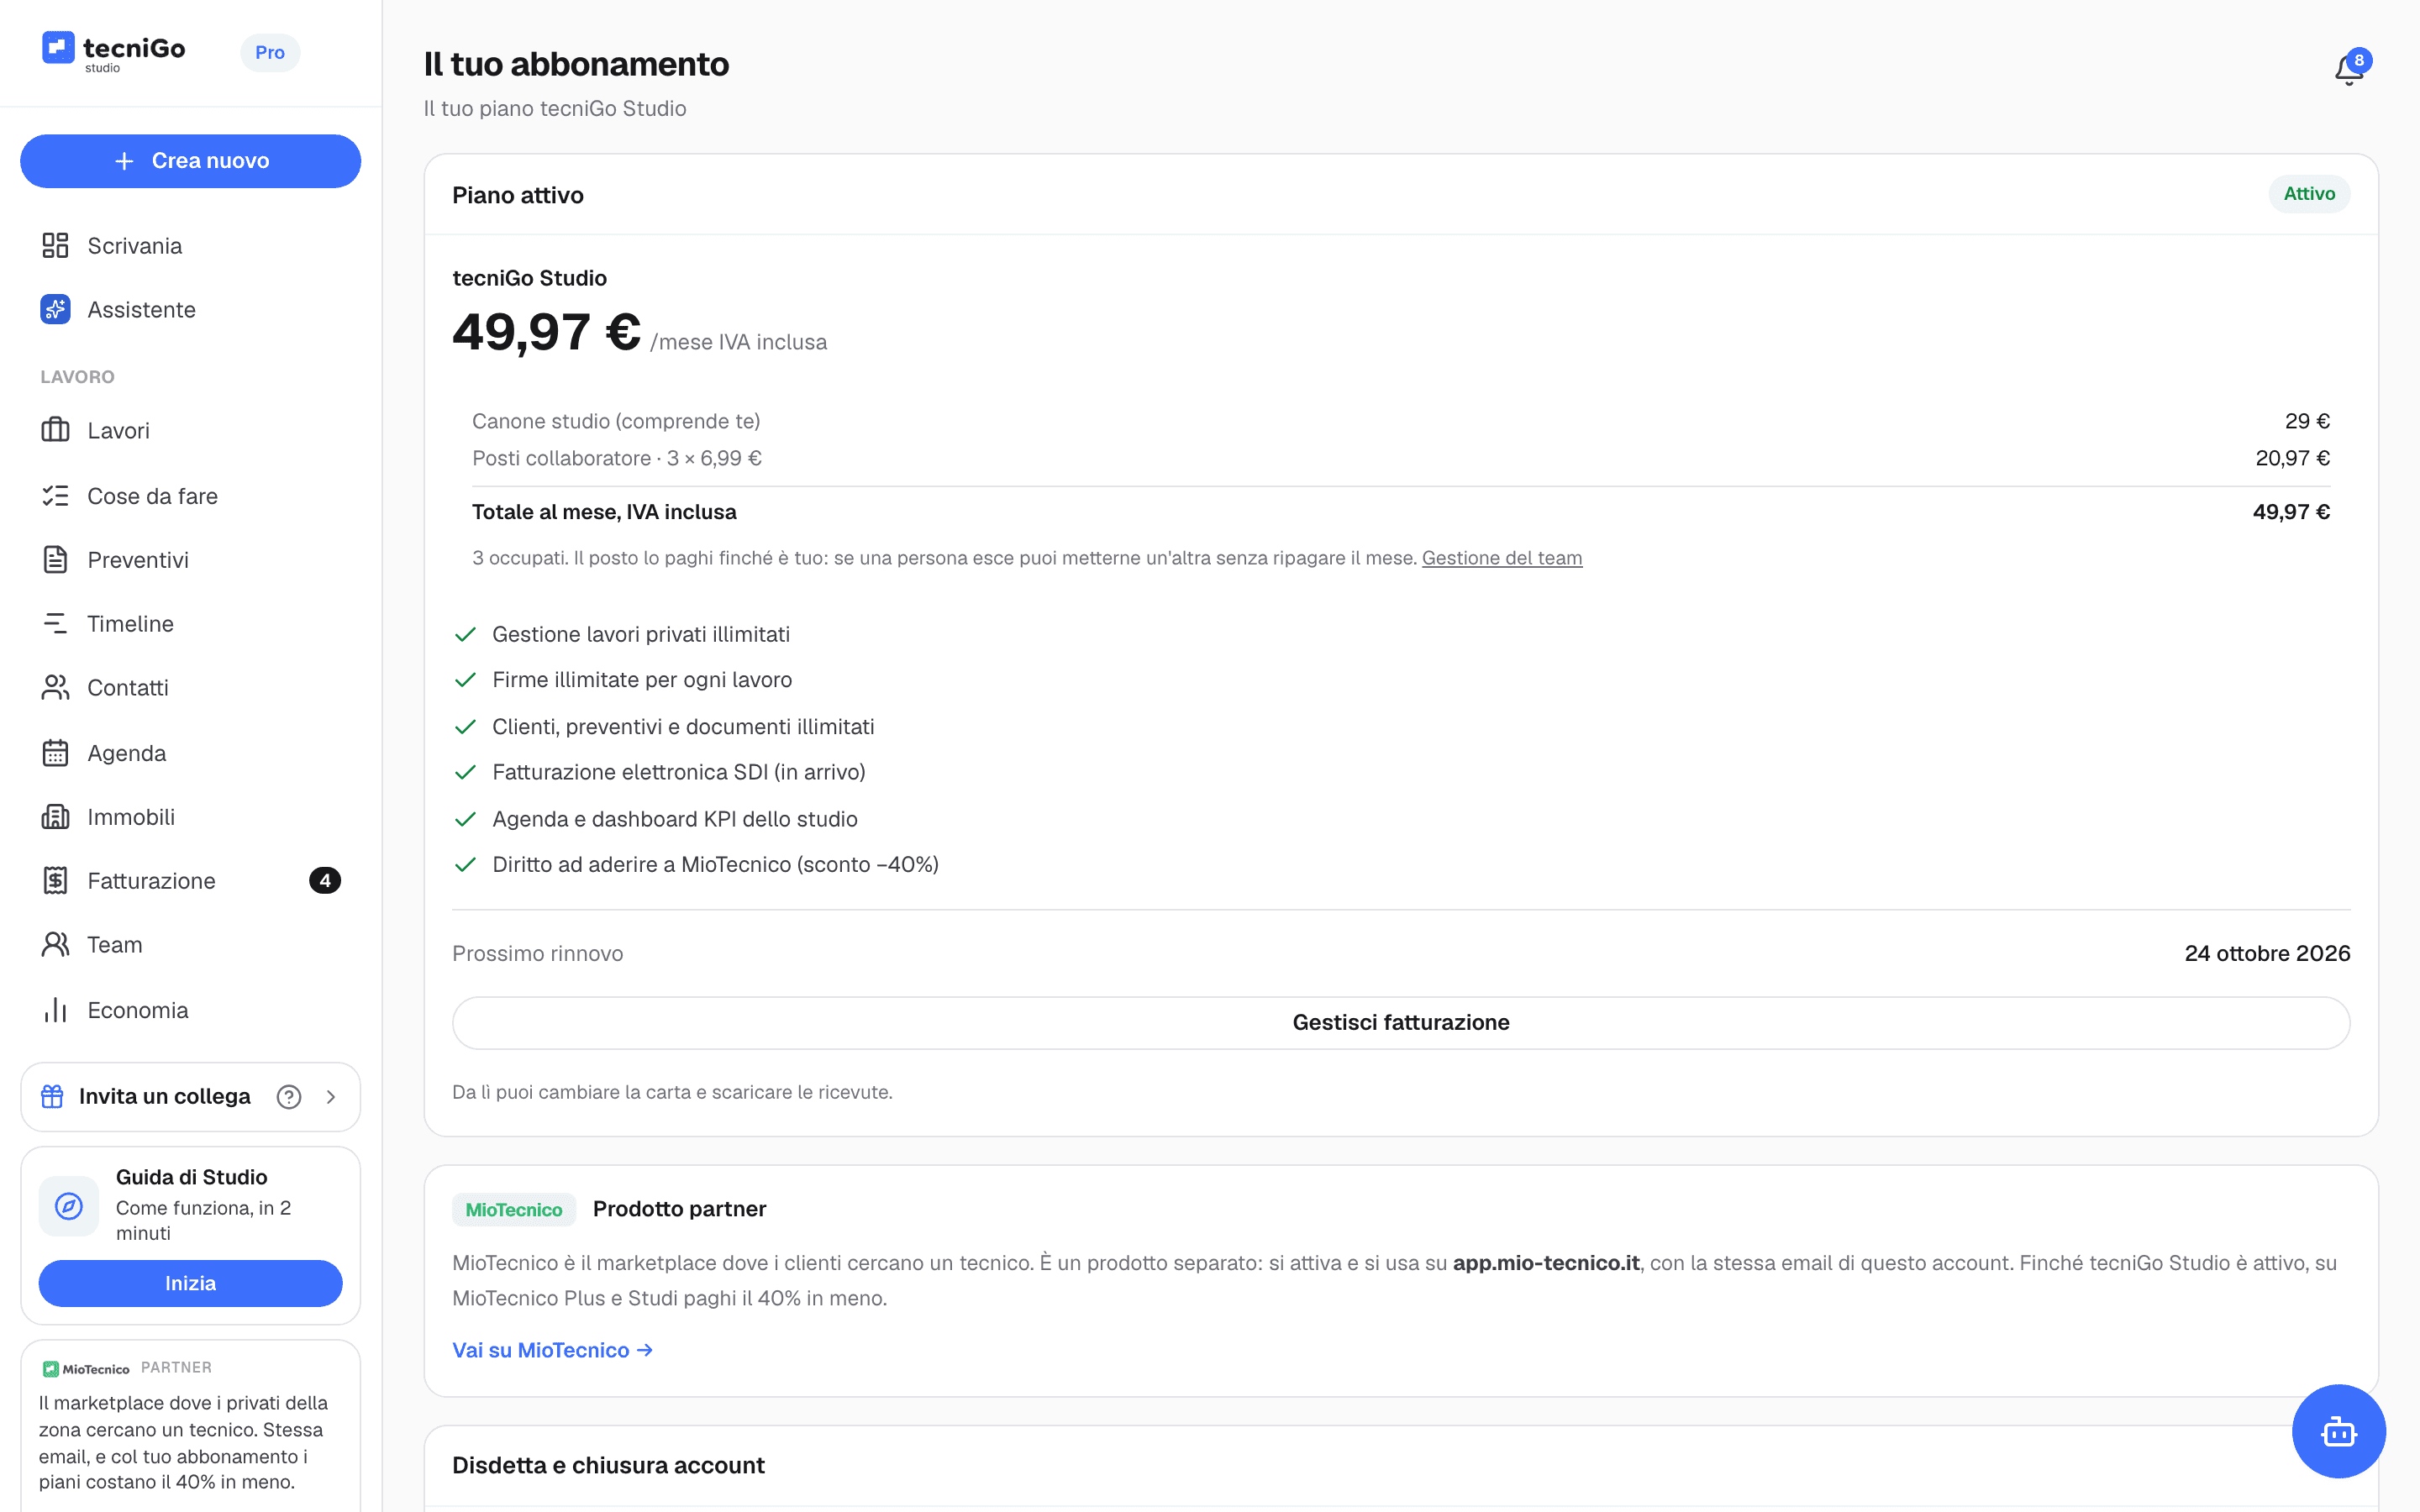Open notifications bell with 8 badge
The height and width of the screenshot is (1512, 2420).
2351,67
